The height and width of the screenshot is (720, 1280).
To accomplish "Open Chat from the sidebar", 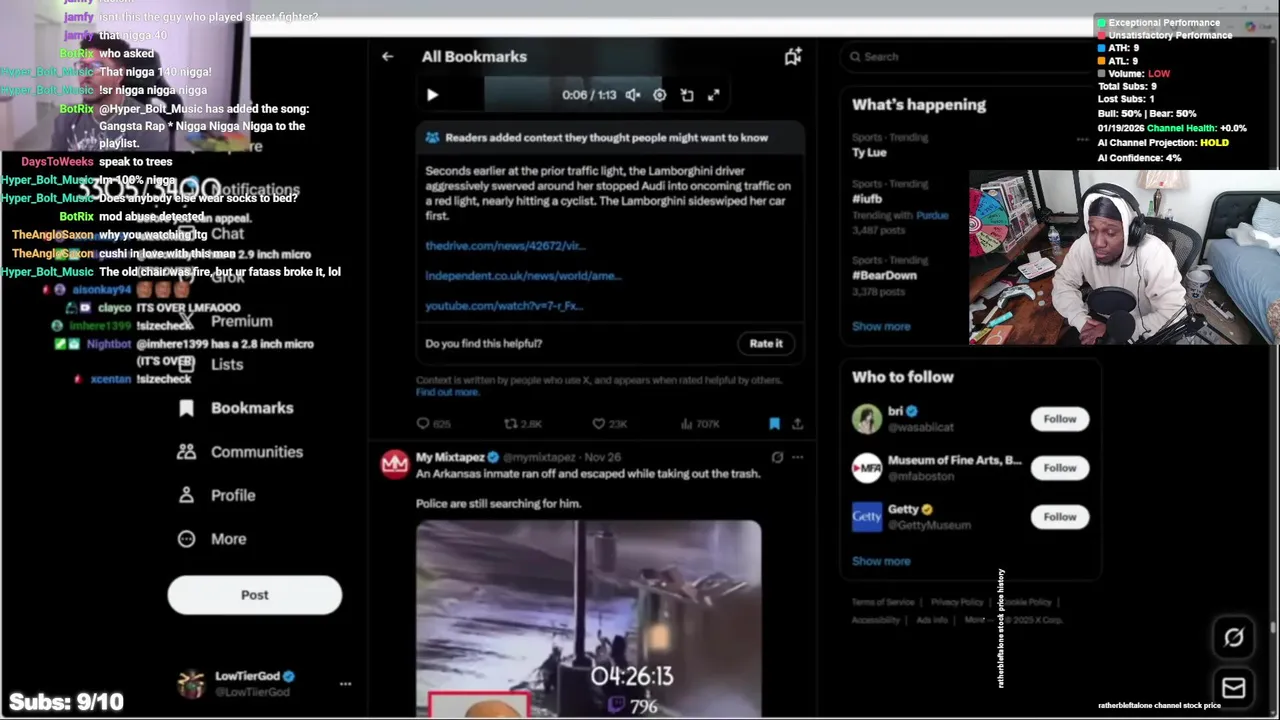I will 227,234.
